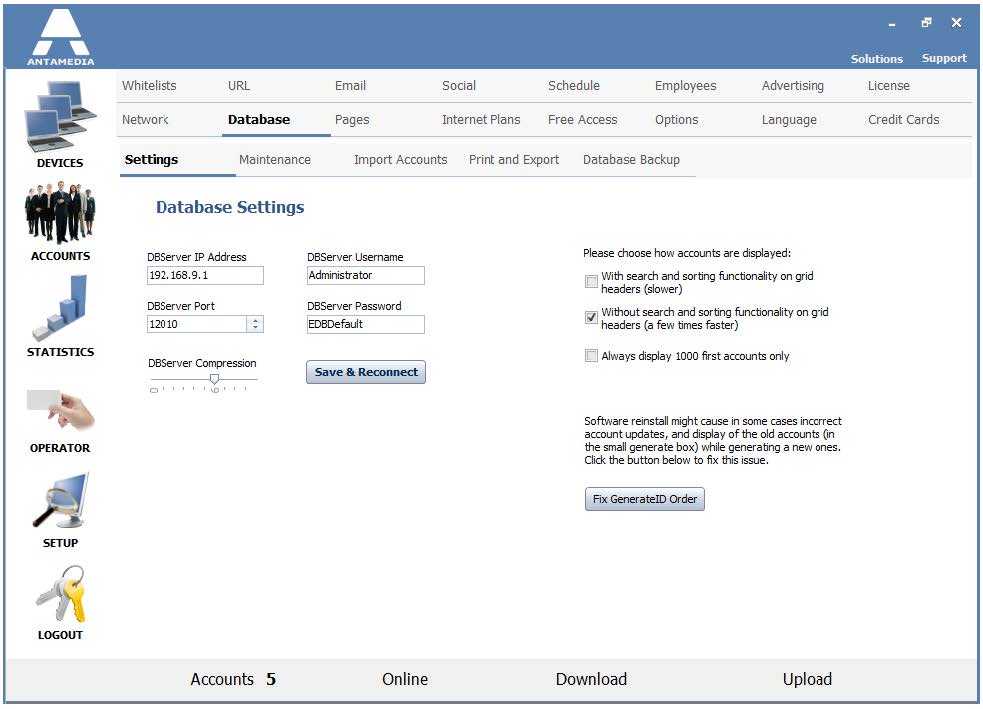983x709 pixels.
Task: Open the Setup magnifier monitor icon
Action: 61,501
